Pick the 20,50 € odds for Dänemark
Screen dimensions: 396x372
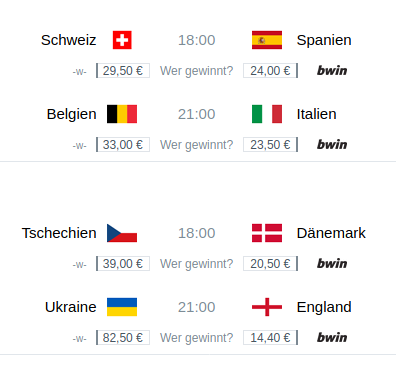pyautogui.click(x=270, y=264)
